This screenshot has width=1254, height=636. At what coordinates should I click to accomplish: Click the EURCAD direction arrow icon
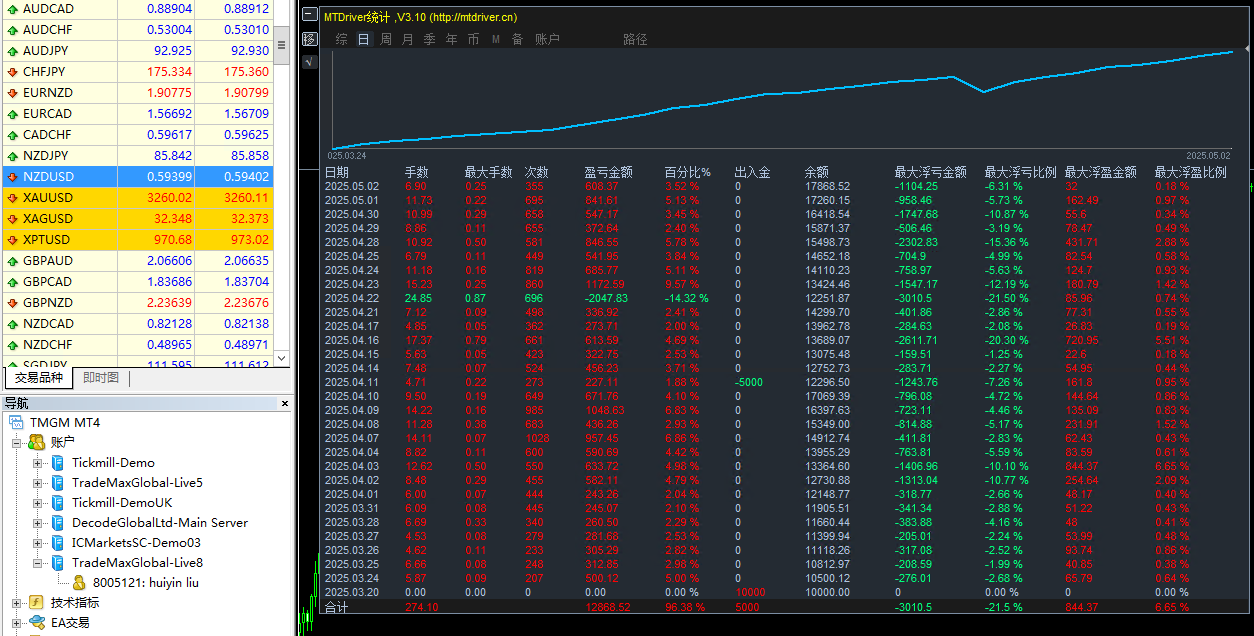(12, 113)
